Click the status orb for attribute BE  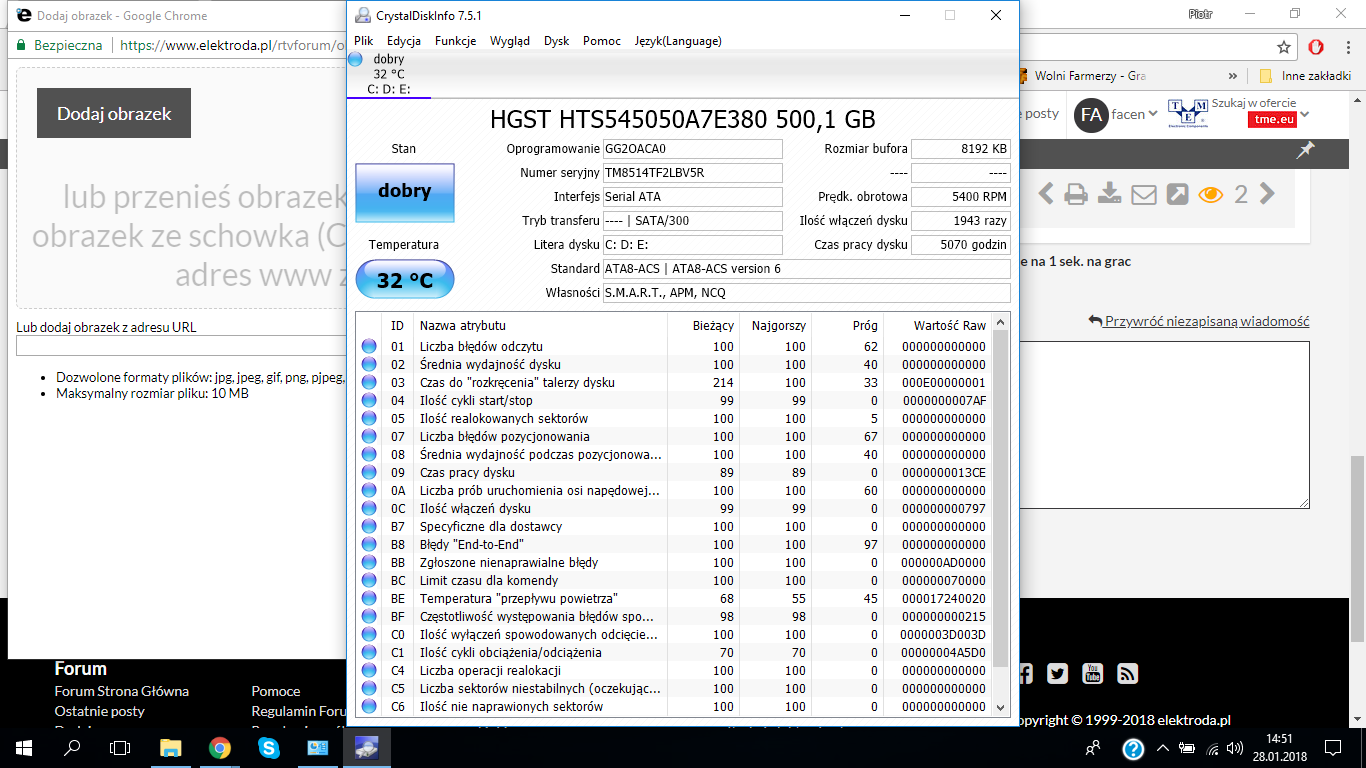(369, 599)
